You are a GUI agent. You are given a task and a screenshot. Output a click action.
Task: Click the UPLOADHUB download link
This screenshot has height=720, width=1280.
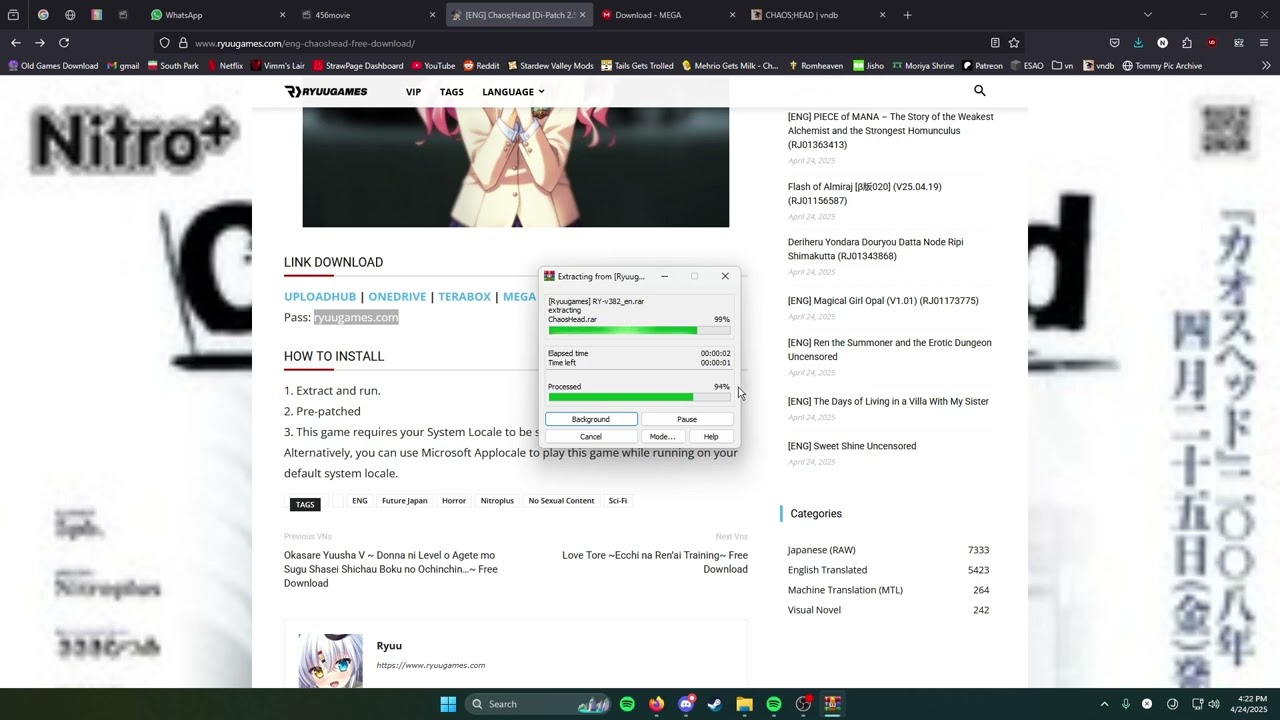point(320,297)
